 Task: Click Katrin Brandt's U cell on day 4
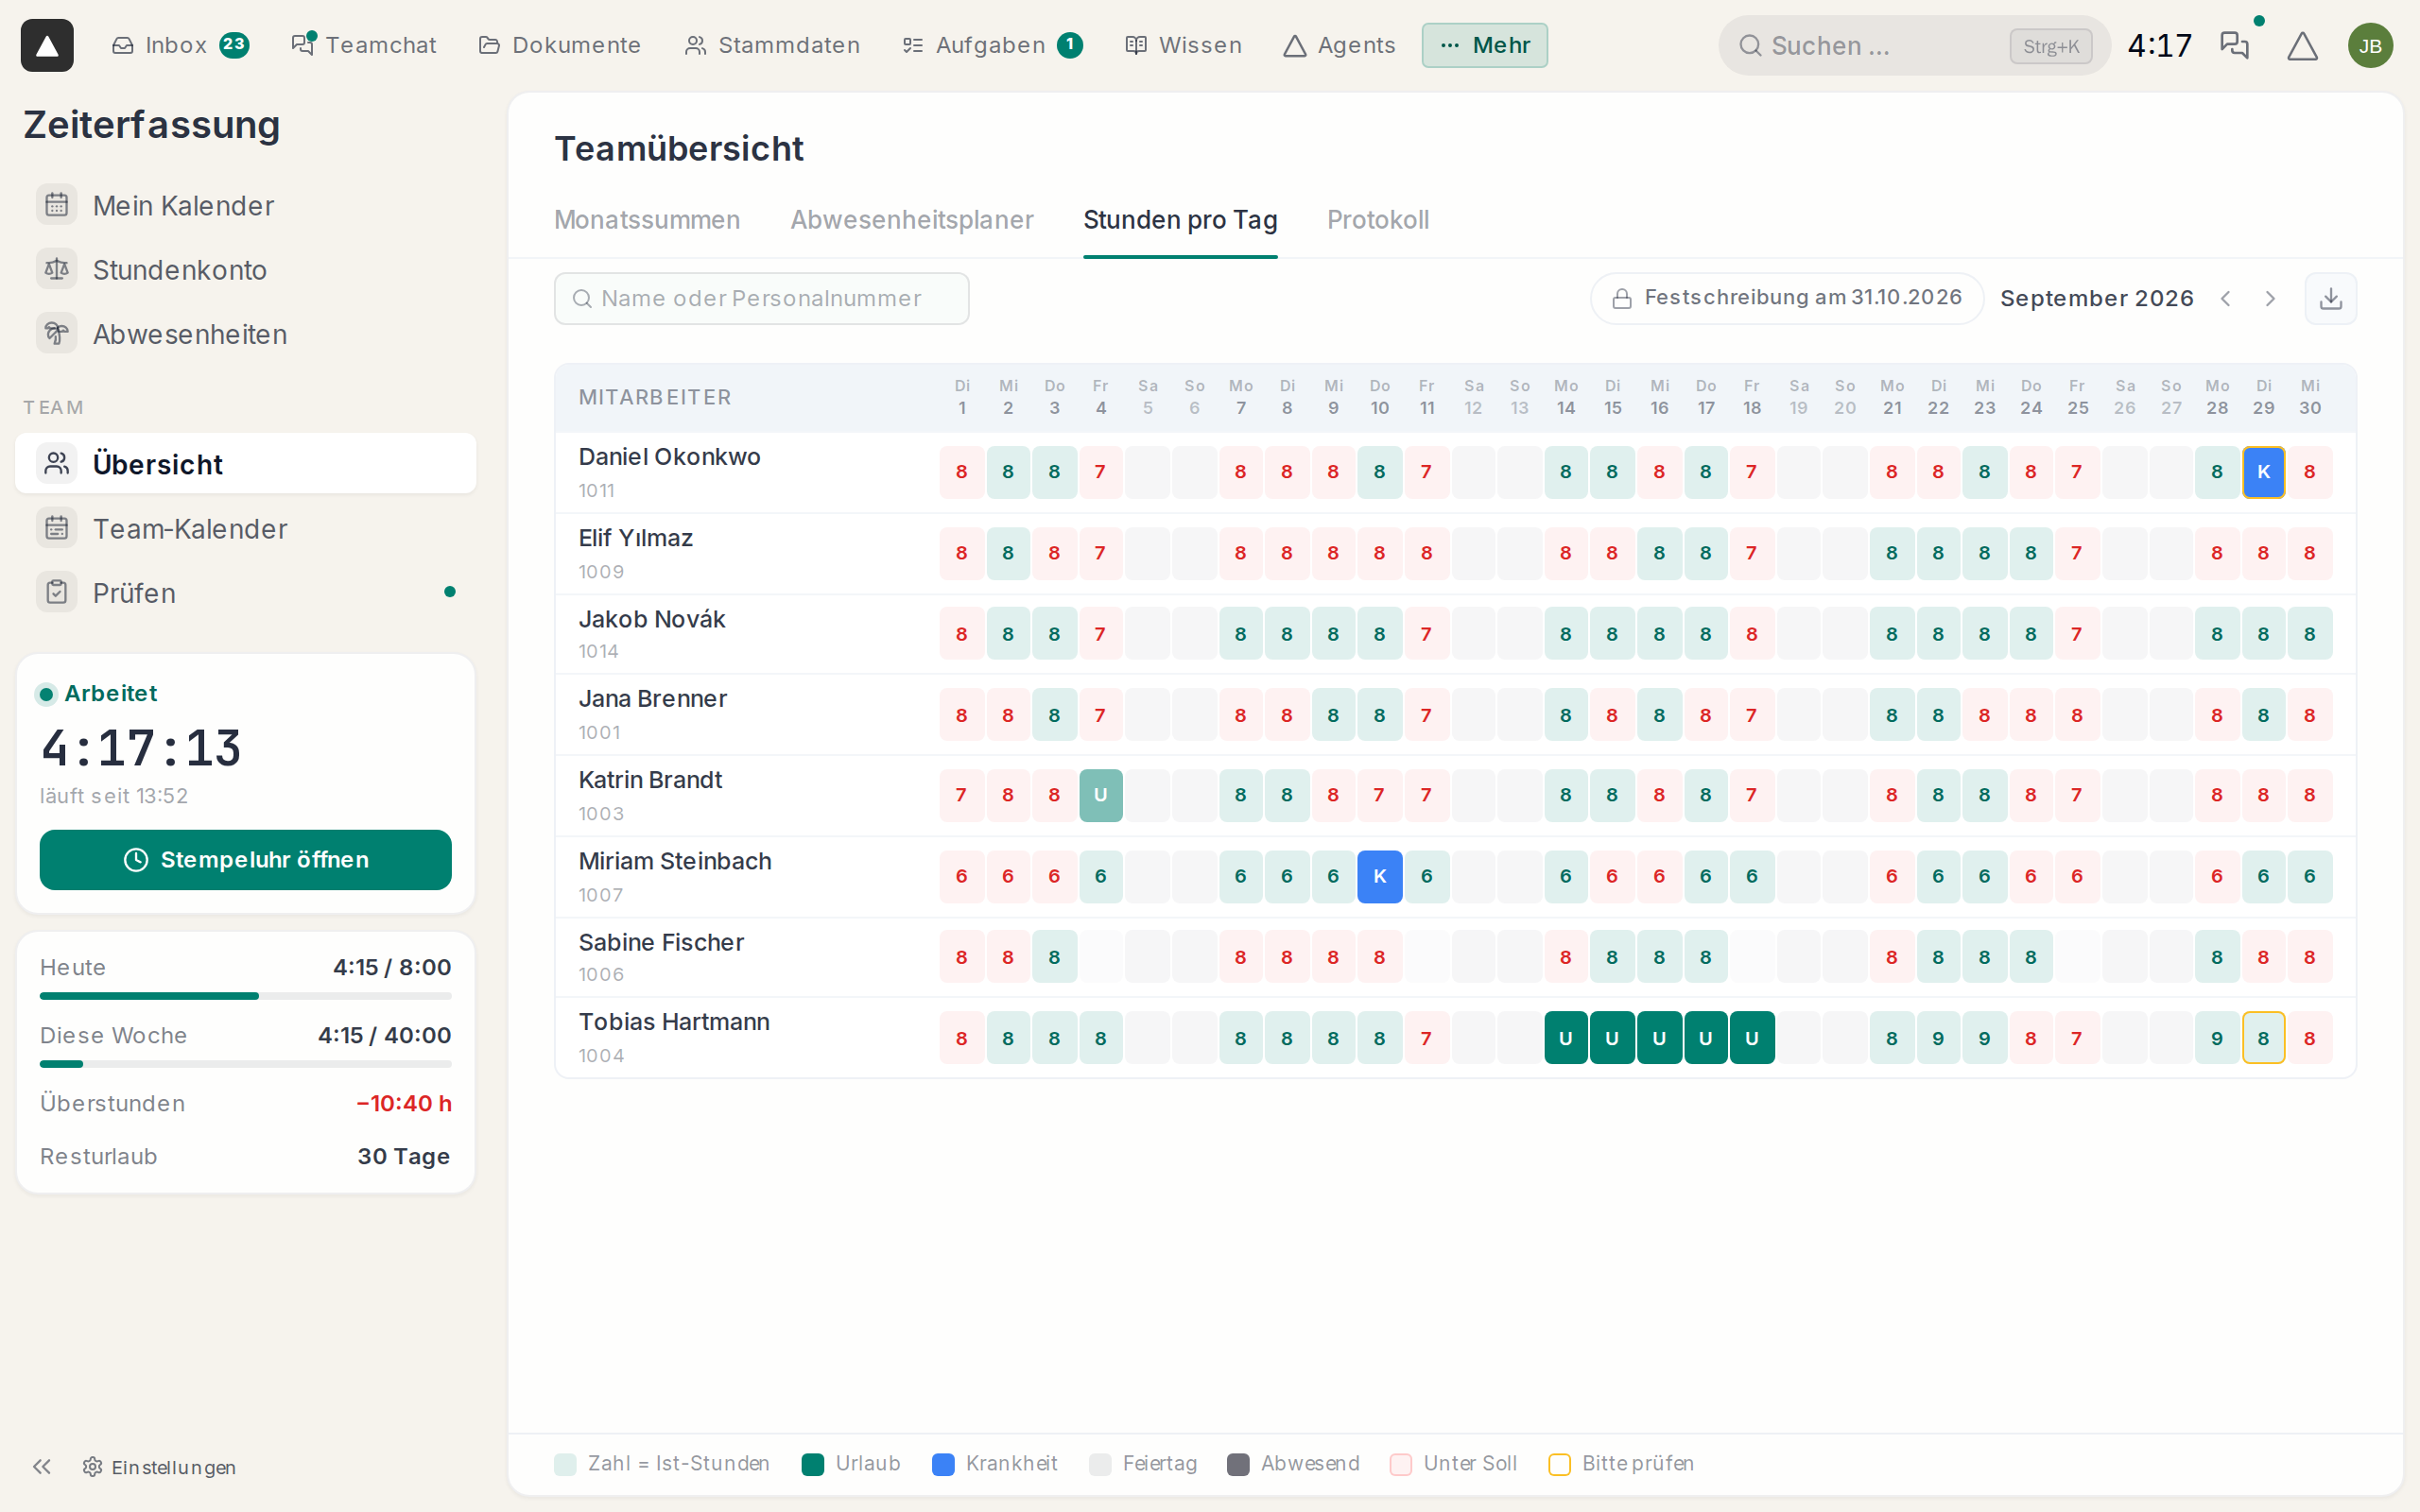(x=1100, y=795)
